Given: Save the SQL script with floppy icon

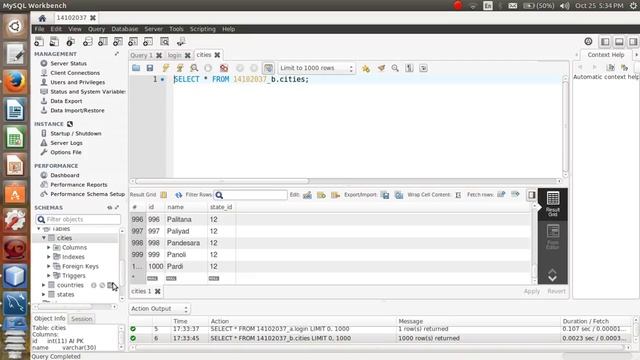Looking at the screenshot, I should pos(150,68).
